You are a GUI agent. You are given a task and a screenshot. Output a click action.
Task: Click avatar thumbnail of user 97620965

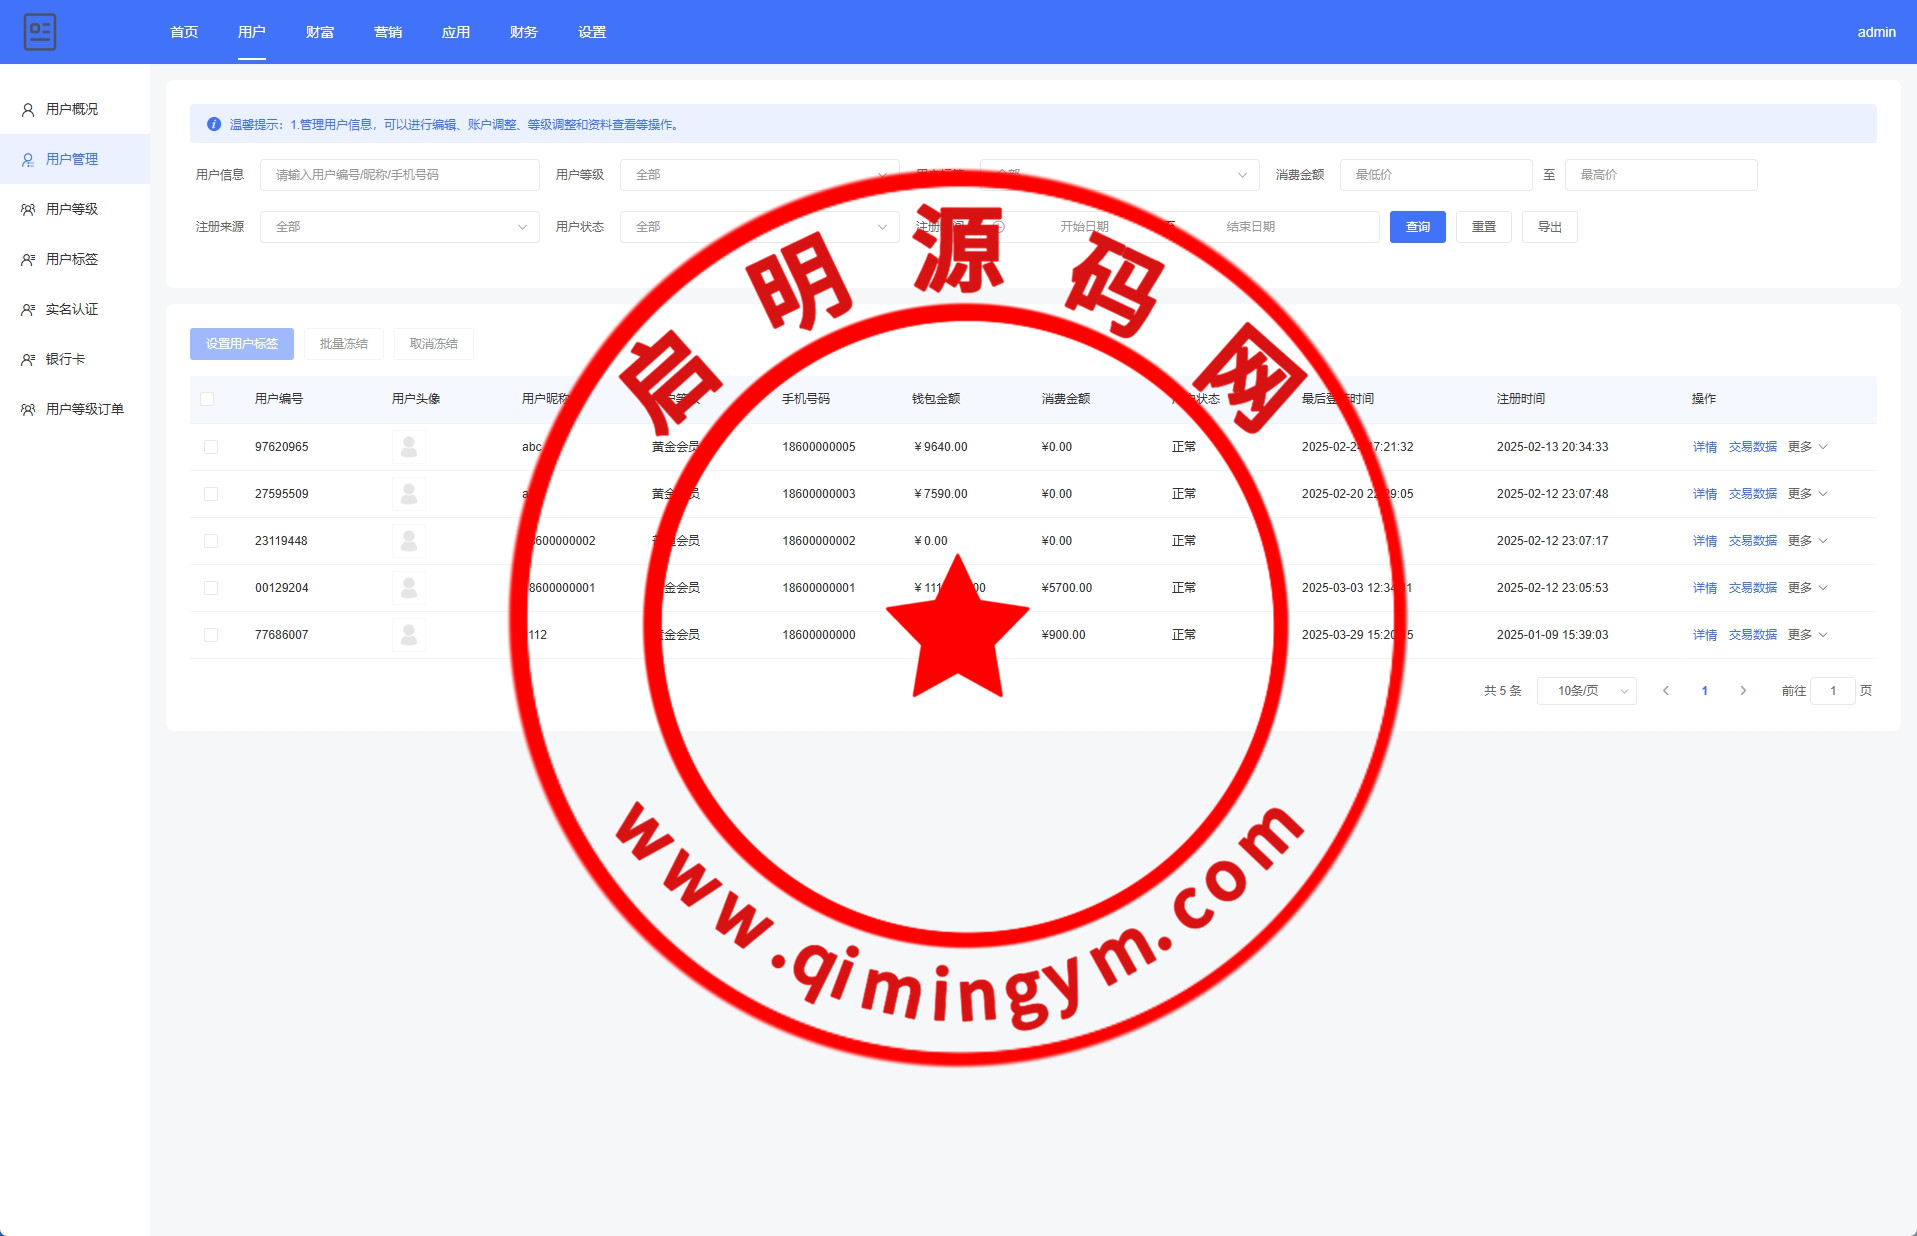click(408, 447)
